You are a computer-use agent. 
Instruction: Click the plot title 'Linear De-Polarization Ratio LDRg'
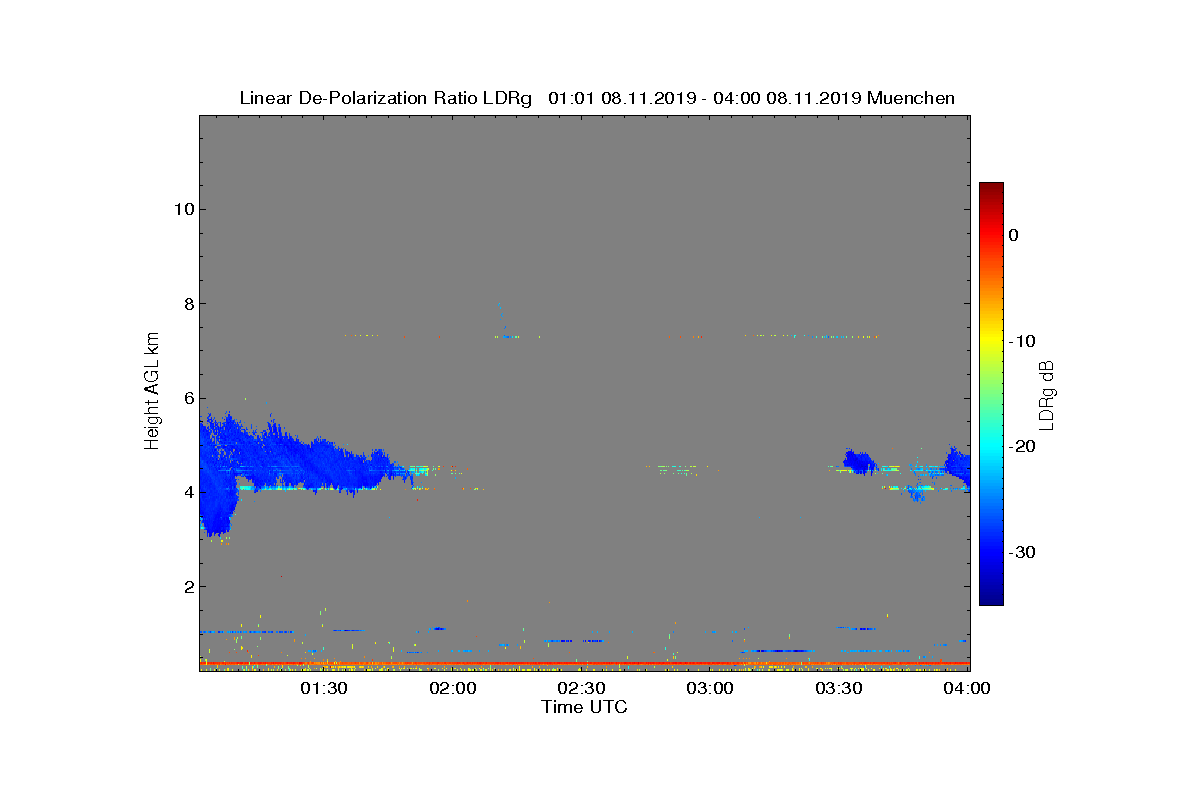(386, 98)
